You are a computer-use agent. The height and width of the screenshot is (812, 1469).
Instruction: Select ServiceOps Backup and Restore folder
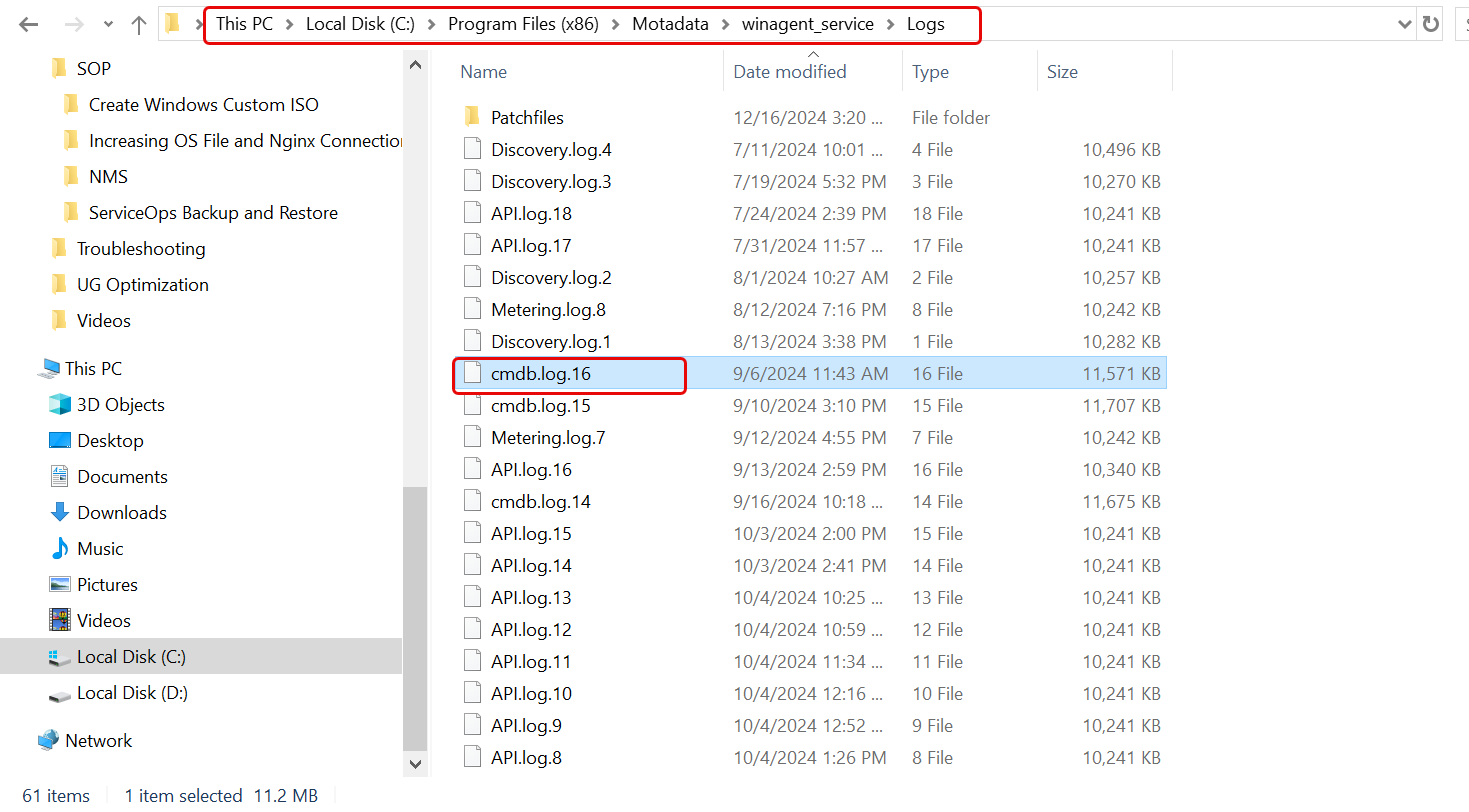coord(213,213)
